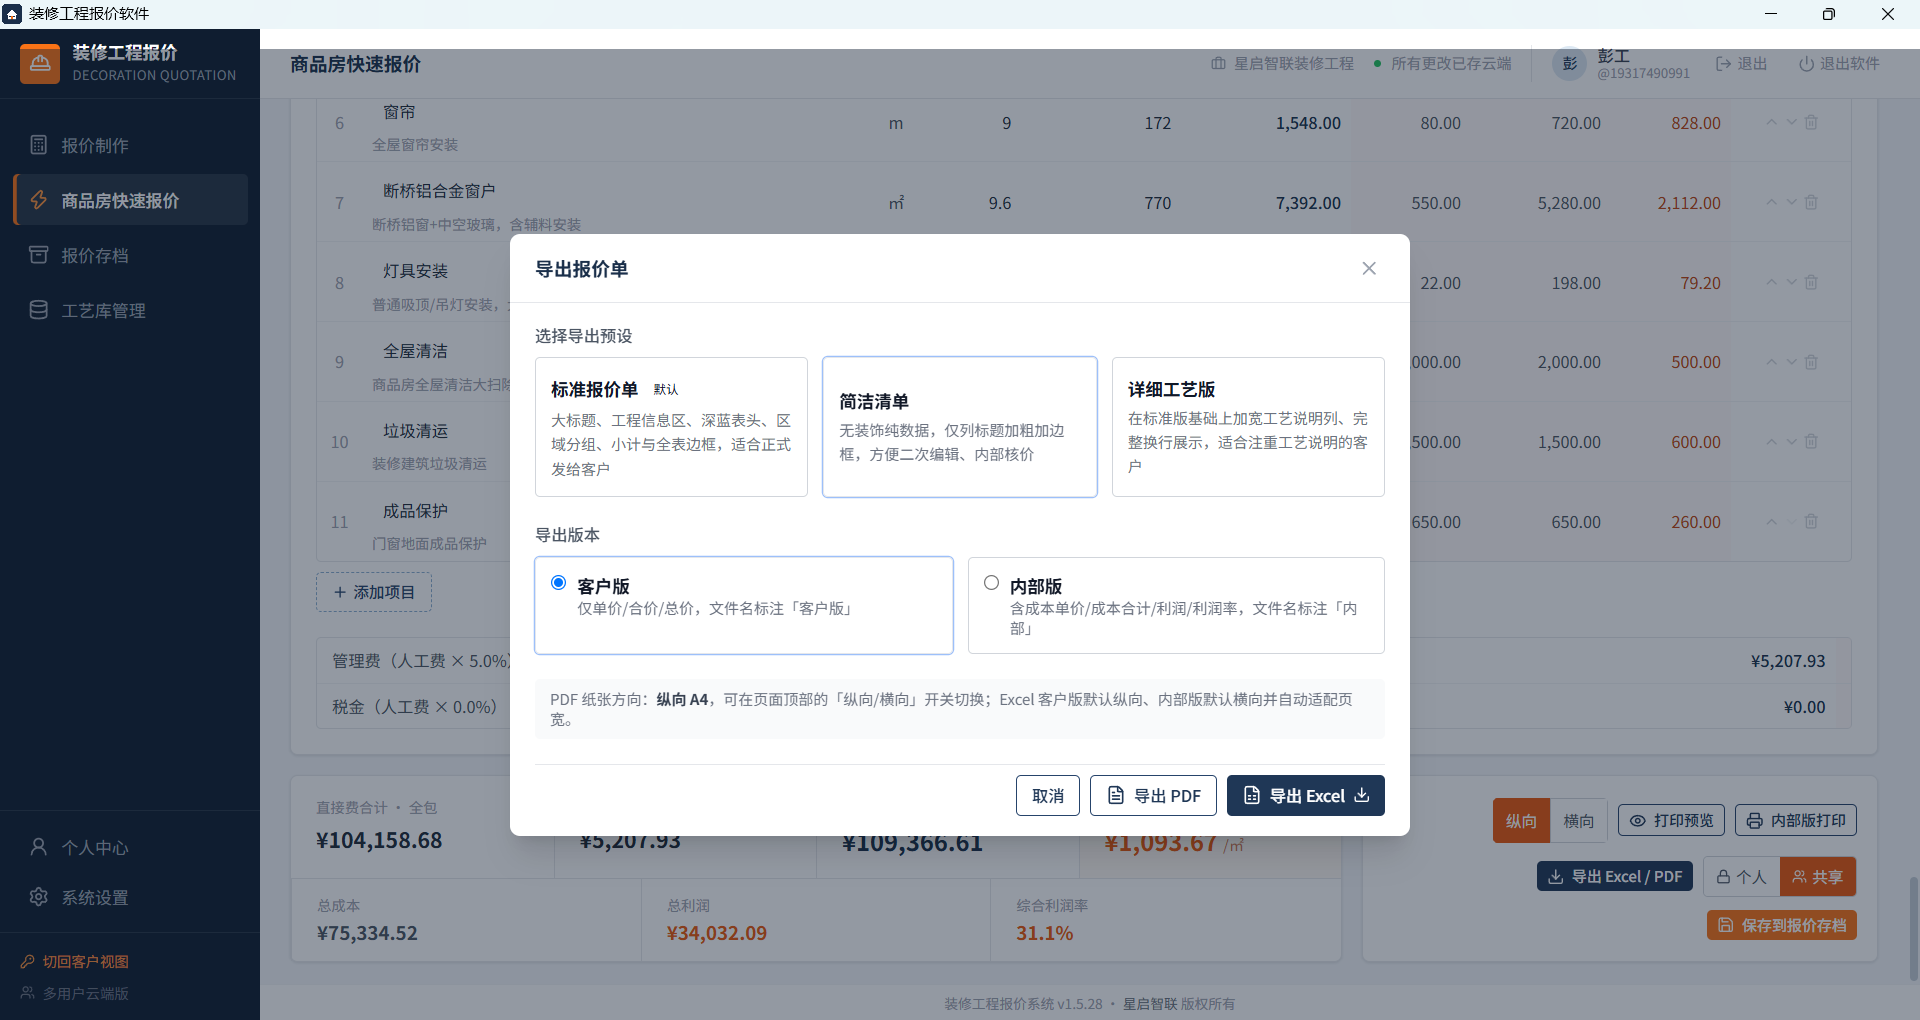The image size is (1920, 1020).
Task: Open 系统设置 in the sidebar
Action: (130, 897)
